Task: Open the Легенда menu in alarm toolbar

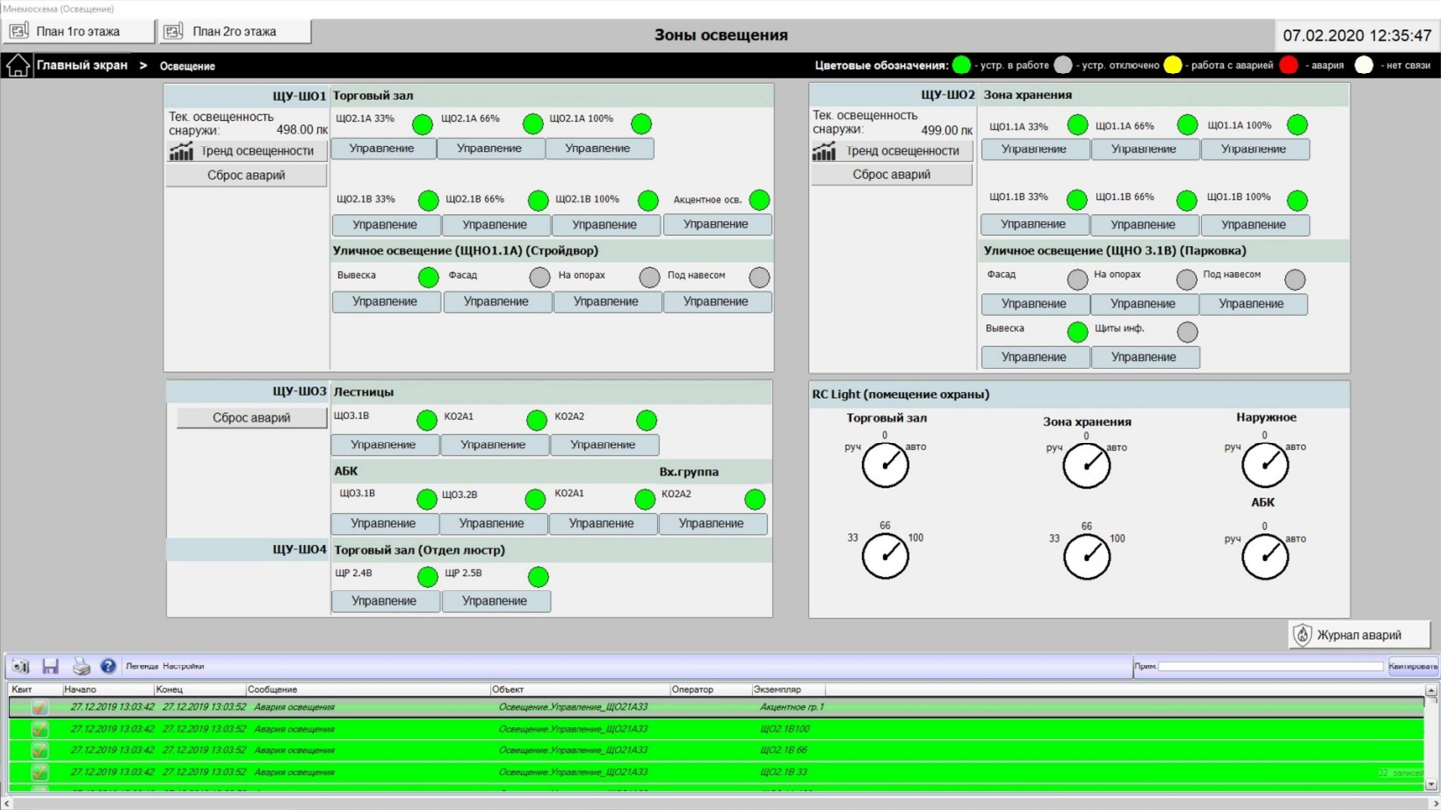Action: 142,667
